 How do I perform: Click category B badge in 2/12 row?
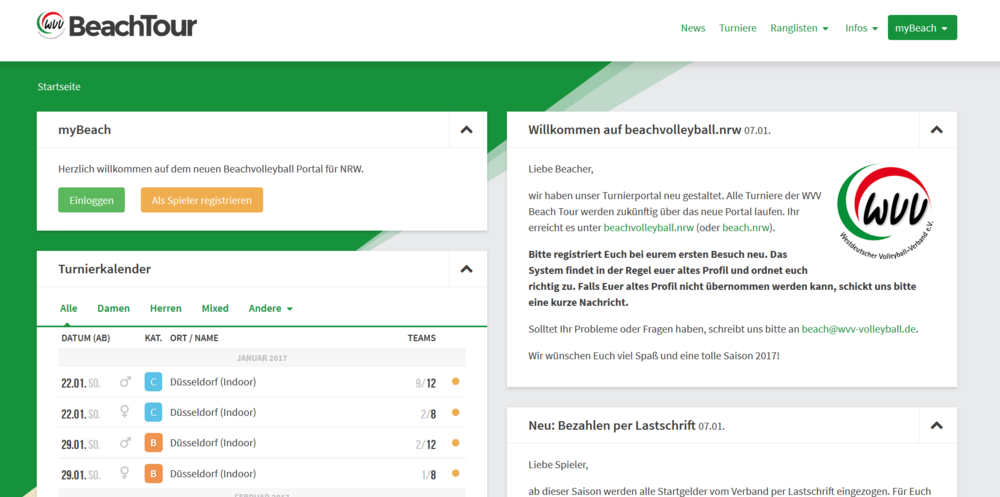(x=153, y=443)
